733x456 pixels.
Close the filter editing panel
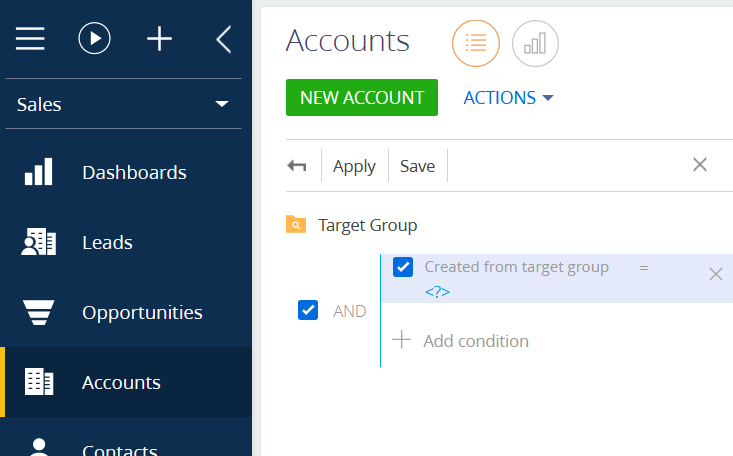click(x=700, y=165)
